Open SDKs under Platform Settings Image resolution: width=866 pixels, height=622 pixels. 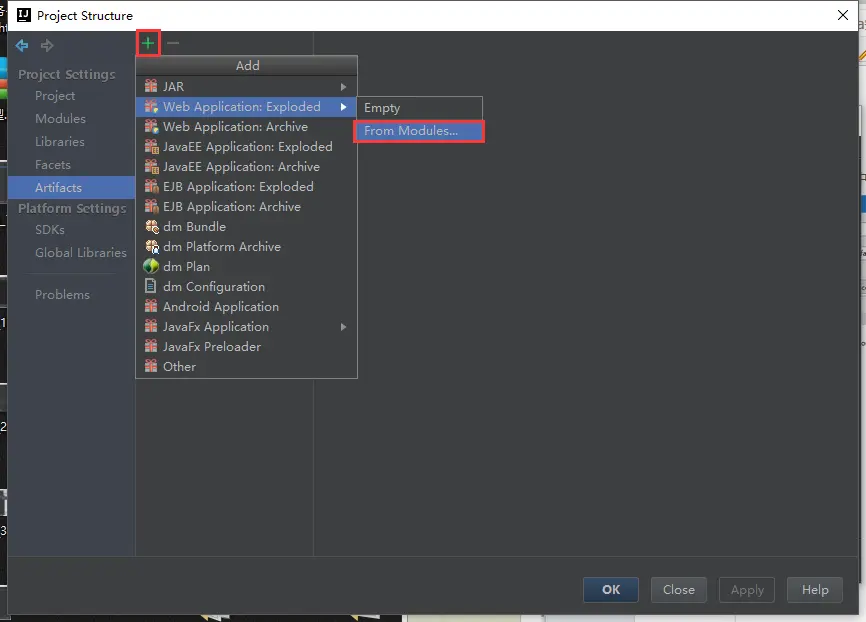pyautogui.click(x=50, y=230)
